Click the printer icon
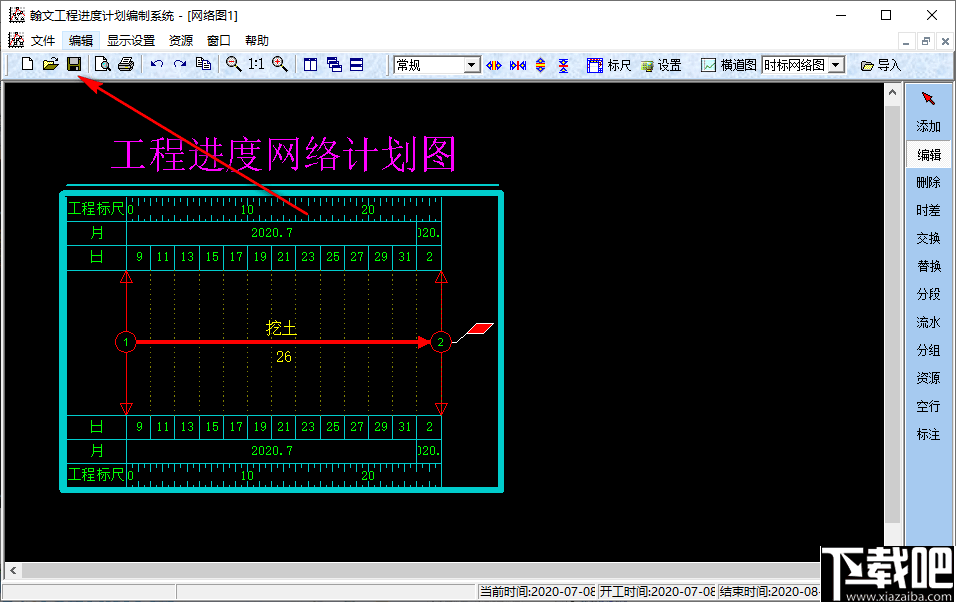956x602 pixels. click(126, 64)
